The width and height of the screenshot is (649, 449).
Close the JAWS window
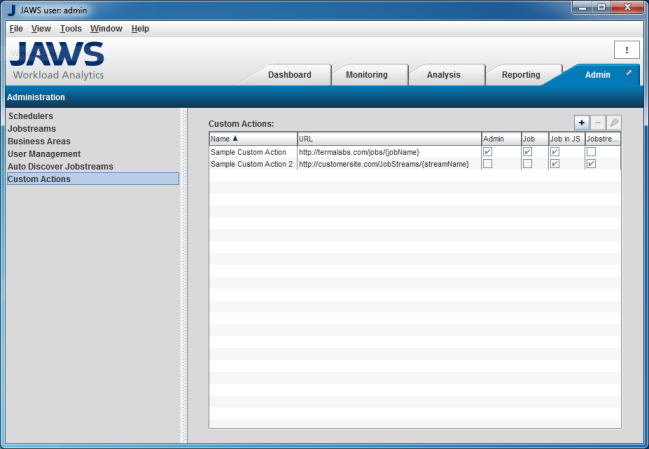coord(627,7)
